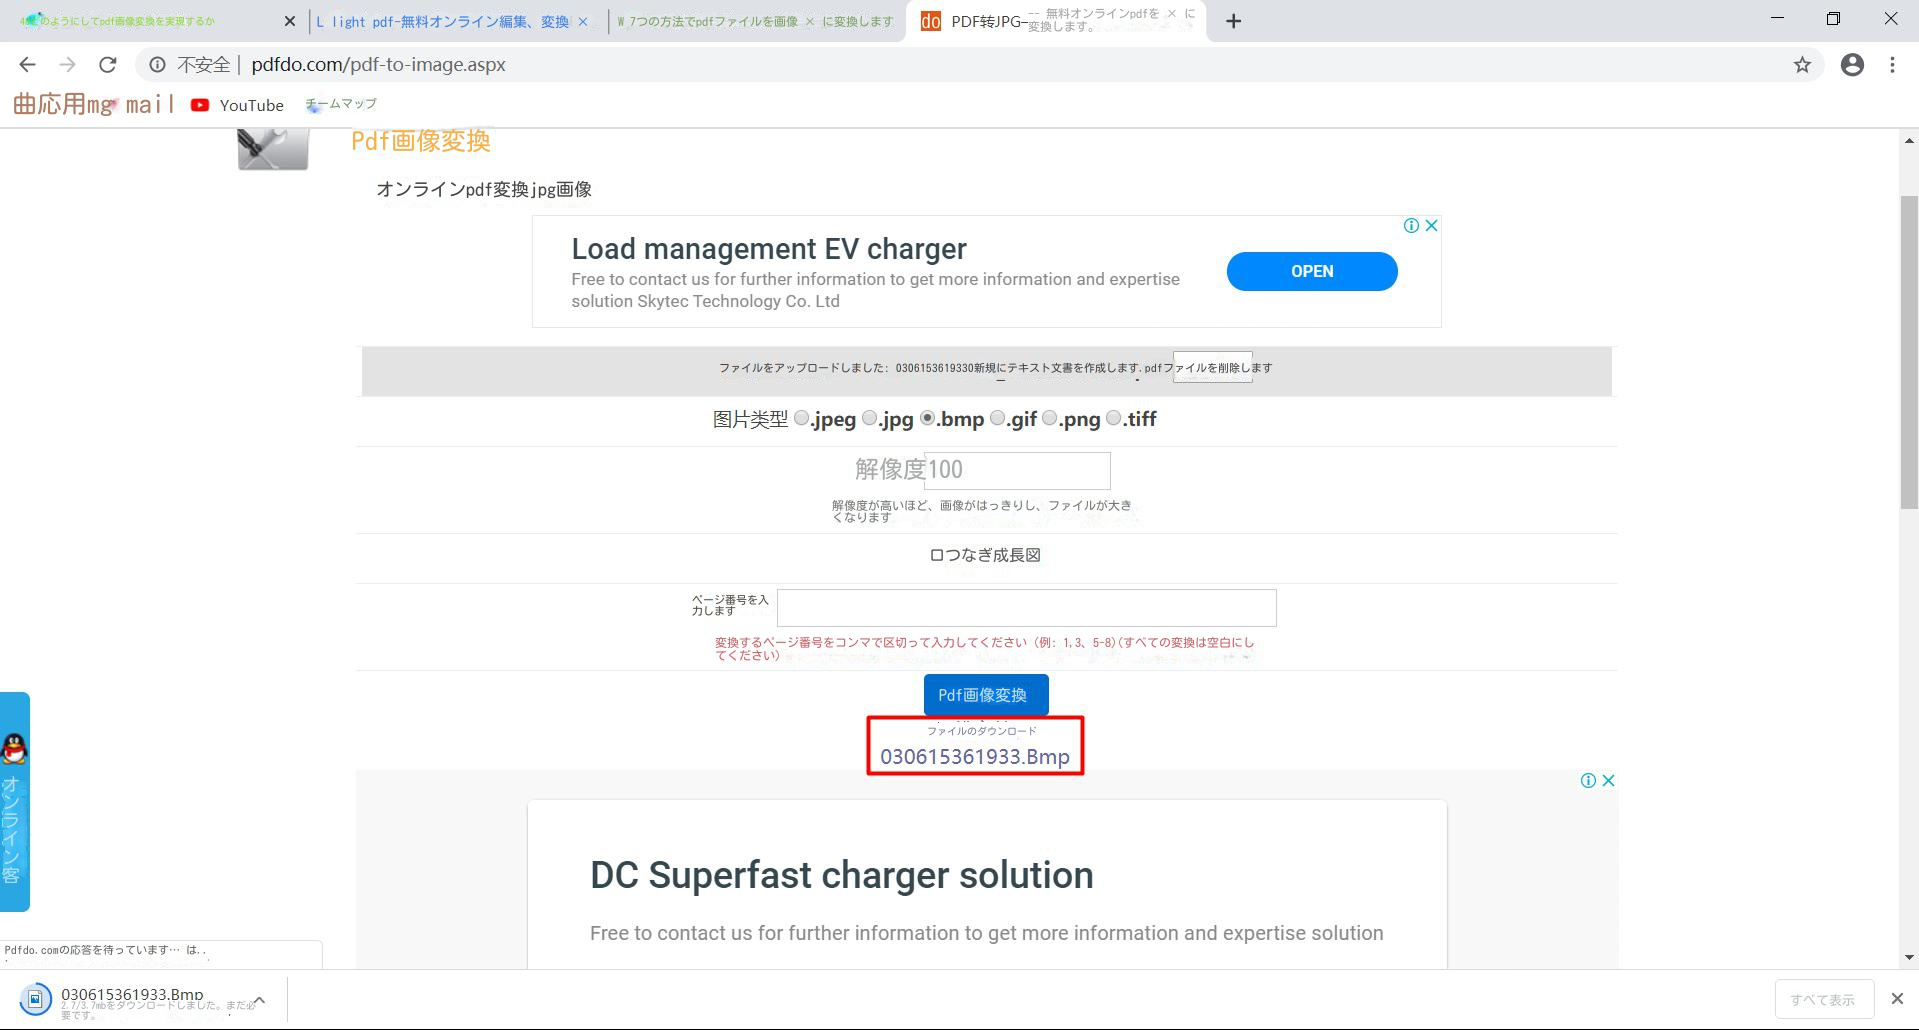Close the Load management EV charger ad
The height and width of the screenshot is (1030, 1919).
pyautogui.click(x=1432, y=225)
